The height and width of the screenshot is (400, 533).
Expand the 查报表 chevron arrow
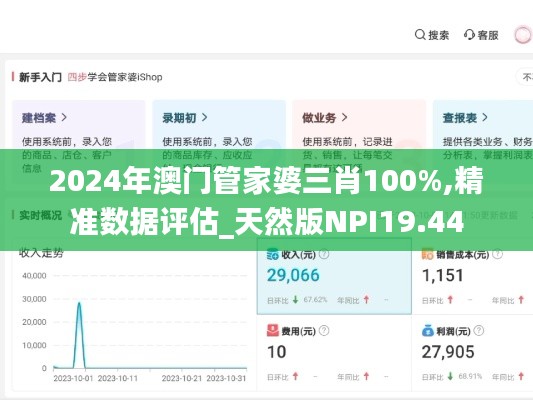pos(485,118)
